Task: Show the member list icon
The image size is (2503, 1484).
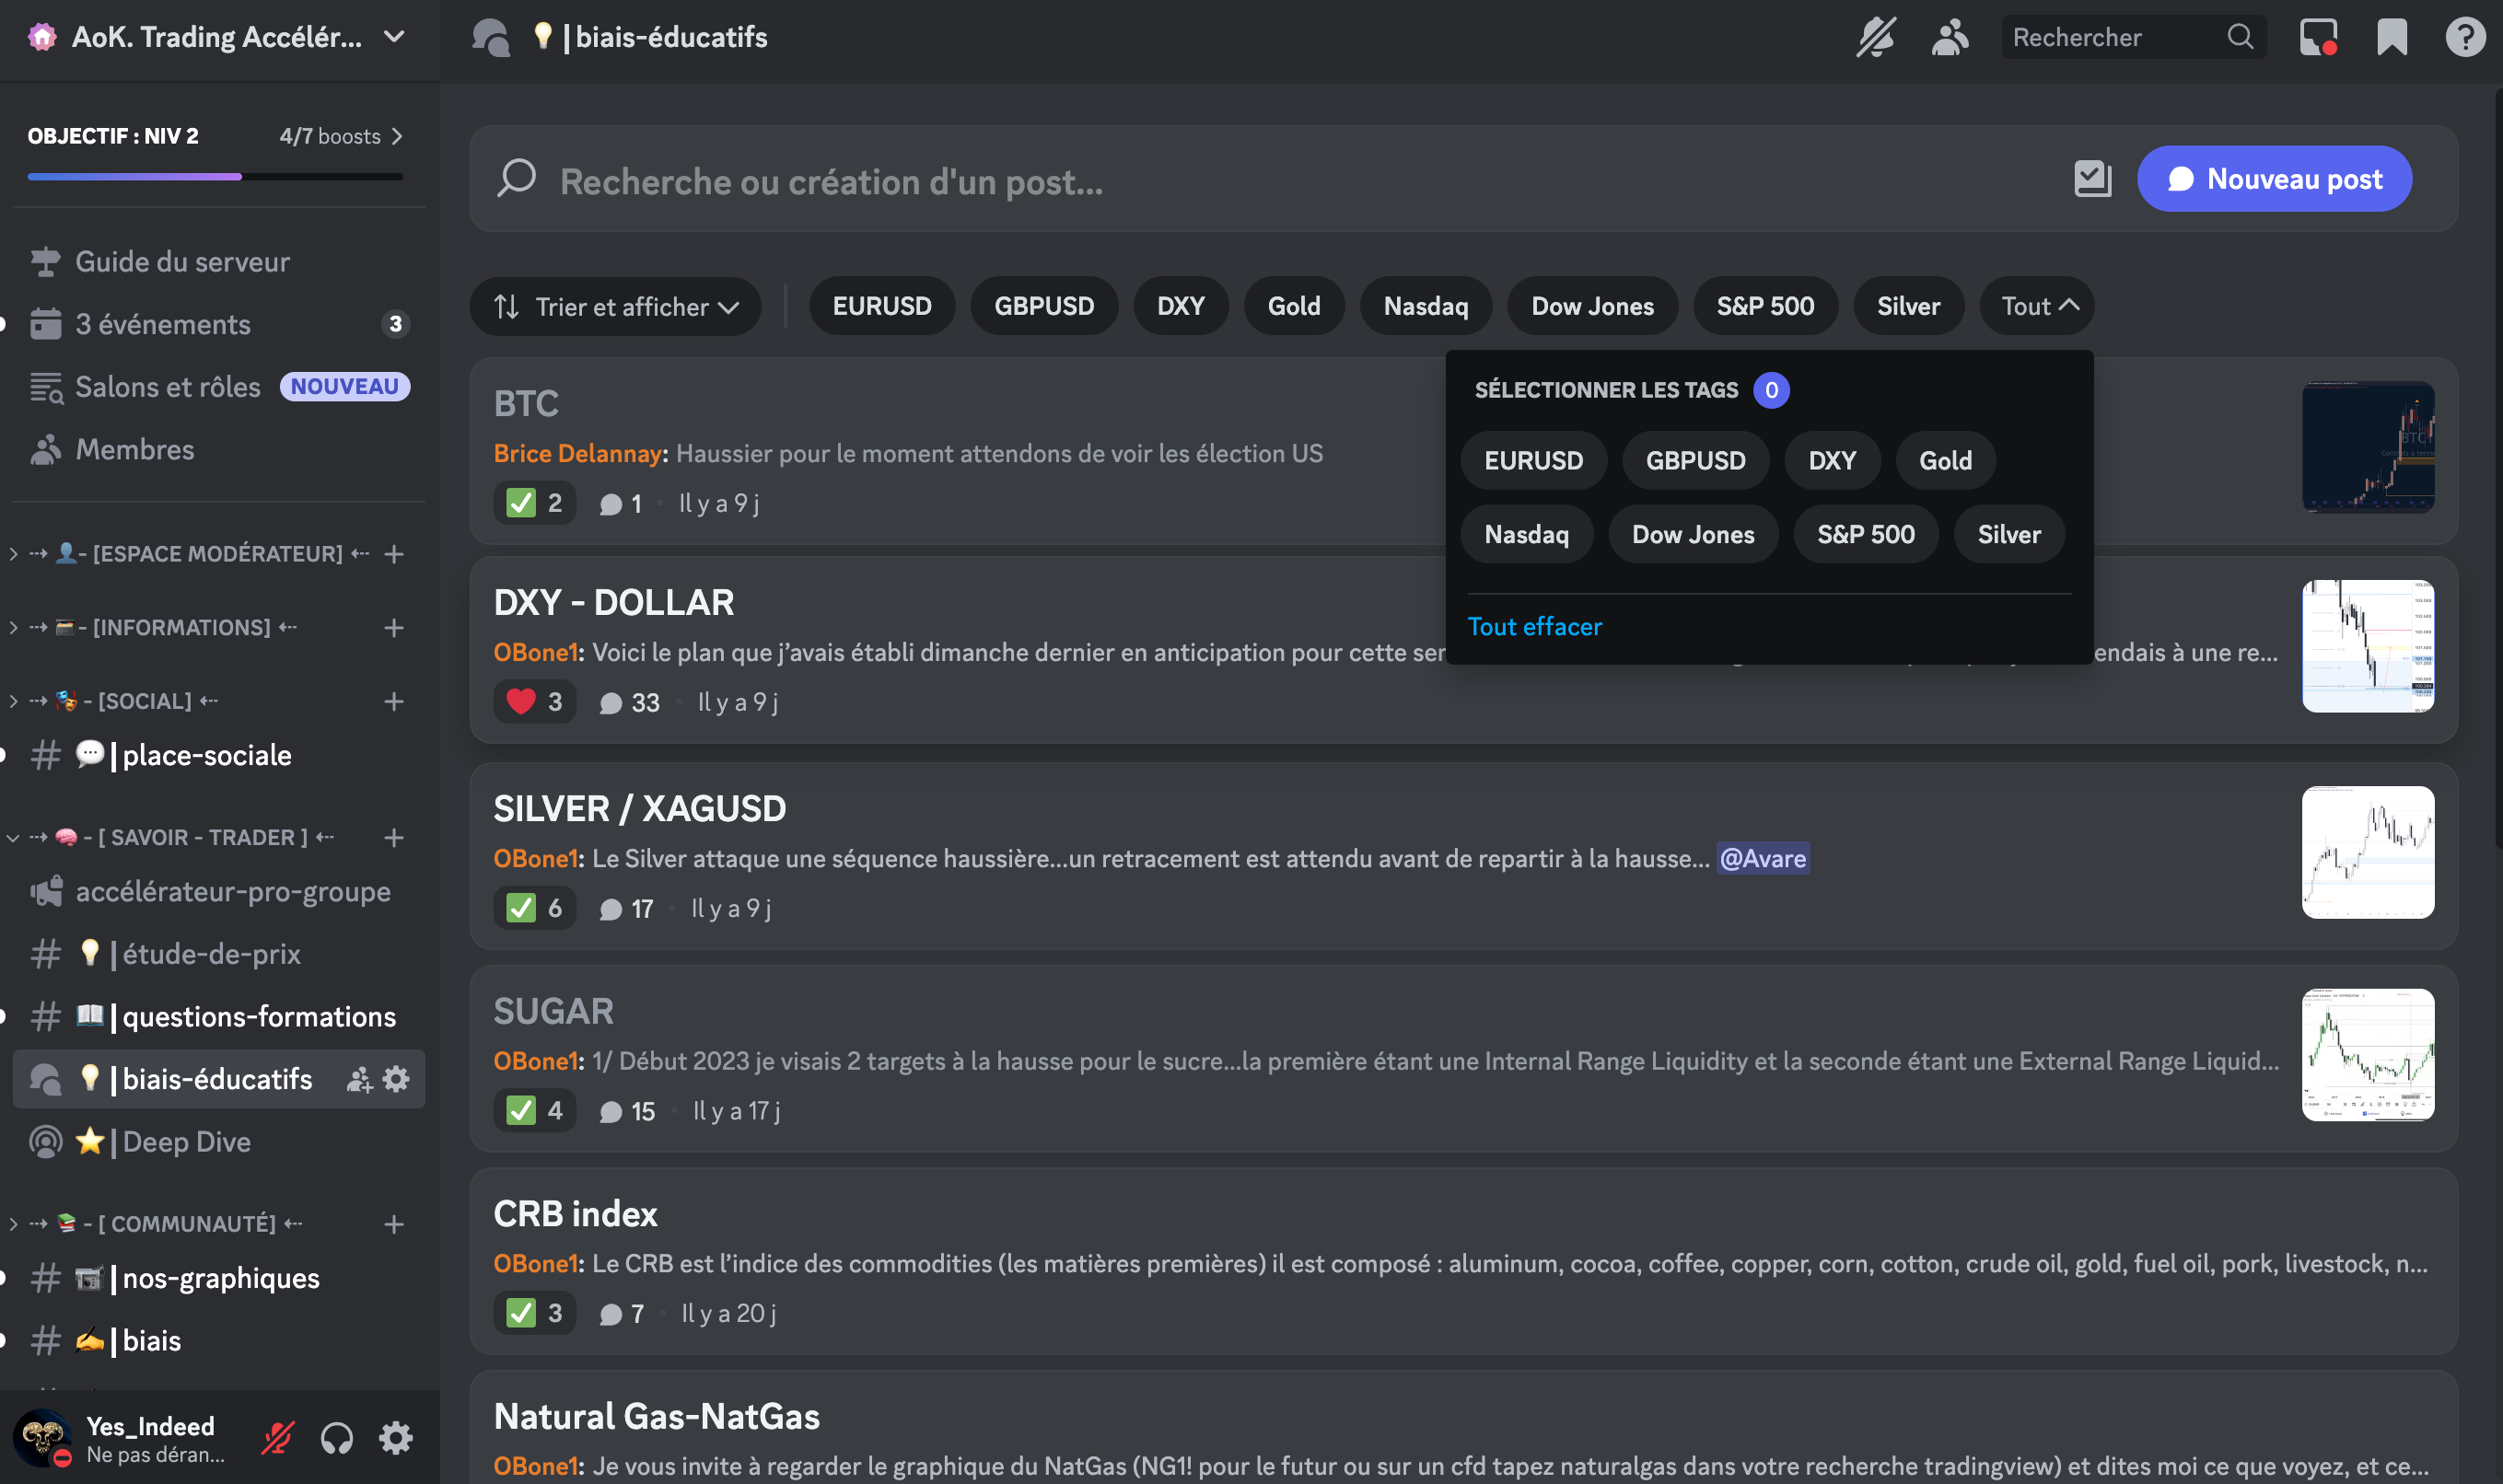Action: click(x=1950, y=38)
